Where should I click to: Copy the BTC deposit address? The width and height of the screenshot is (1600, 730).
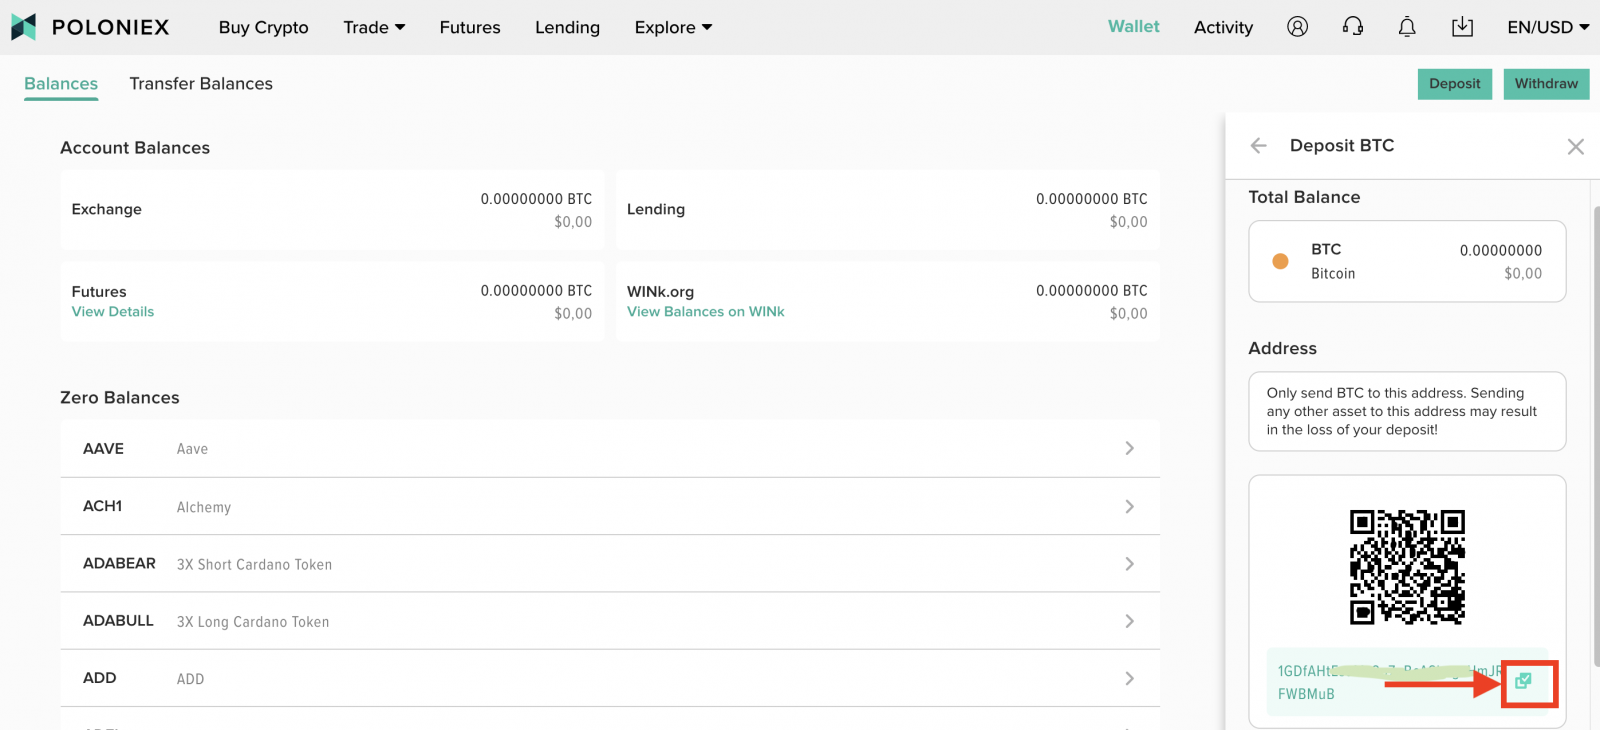(x=1523, y=681)
